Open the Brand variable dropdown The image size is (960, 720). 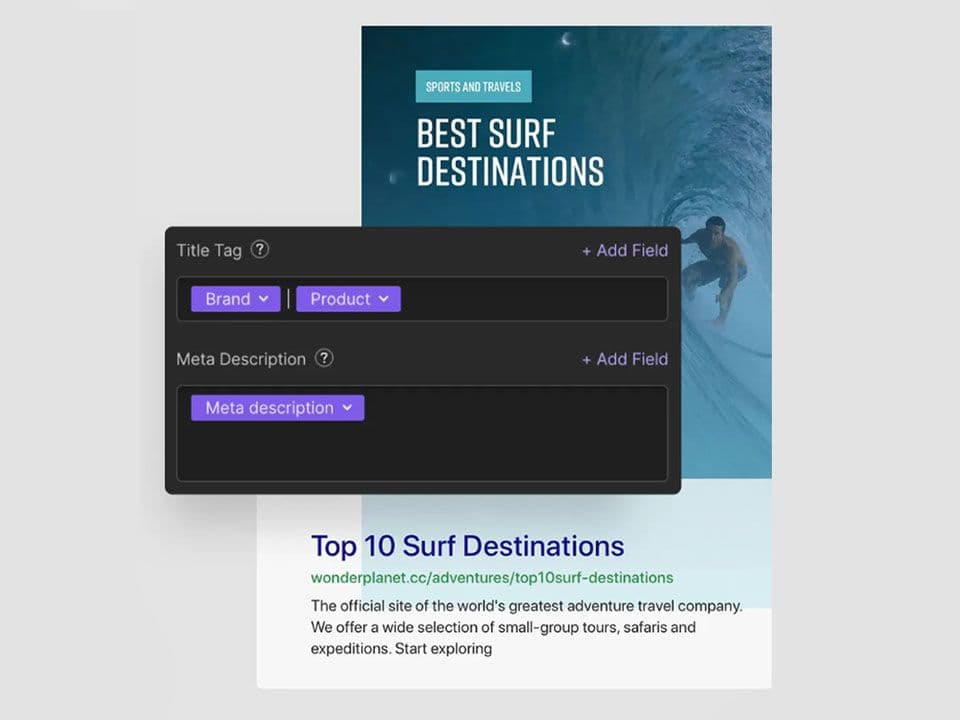235,299
